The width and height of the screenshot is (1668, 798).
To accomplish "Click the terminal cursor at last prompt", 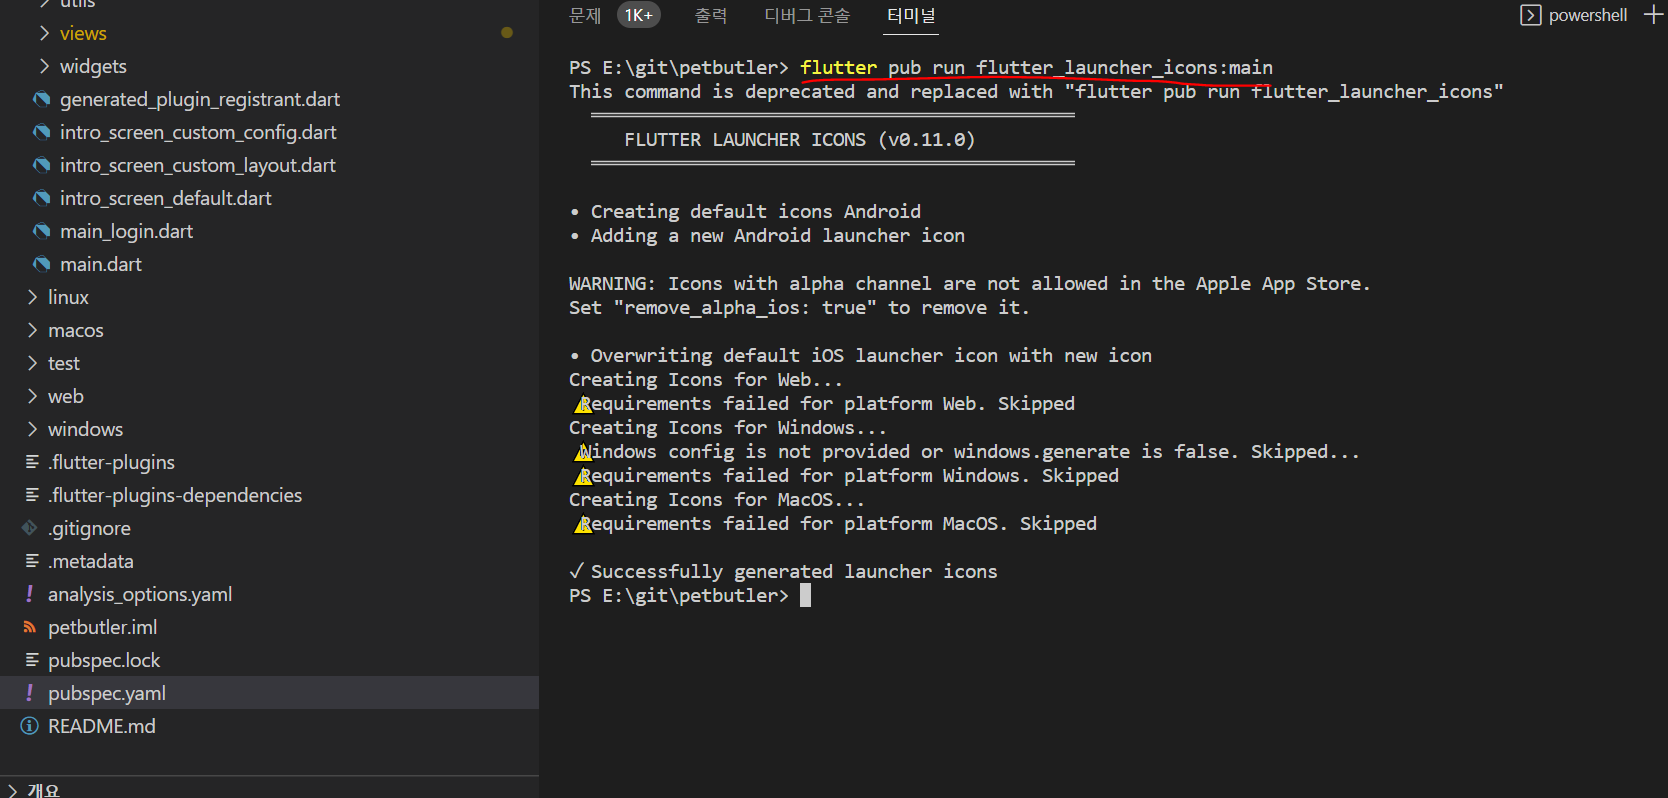I will [x=805, y=596].
